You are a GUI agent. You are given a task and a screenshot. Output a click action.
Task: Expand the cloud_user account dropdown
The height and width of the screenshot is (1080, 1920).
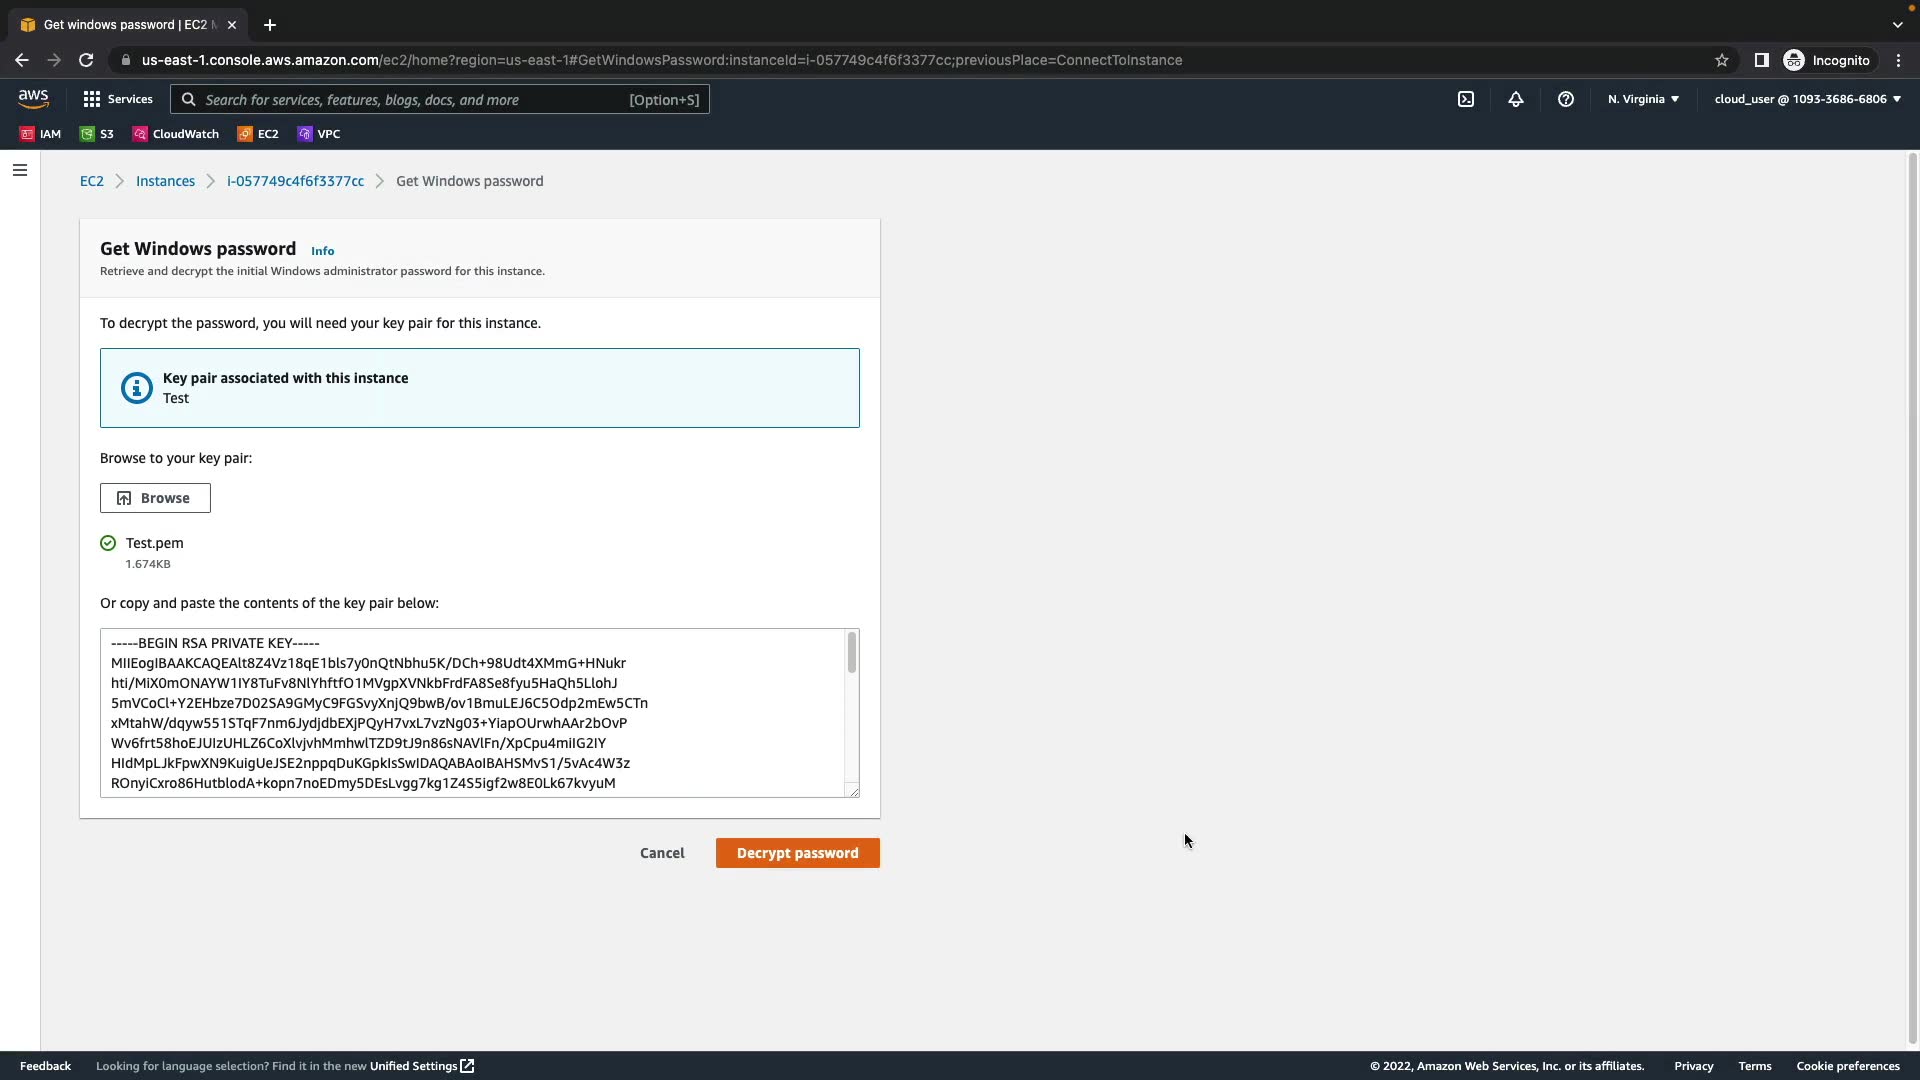point(1807,99)
